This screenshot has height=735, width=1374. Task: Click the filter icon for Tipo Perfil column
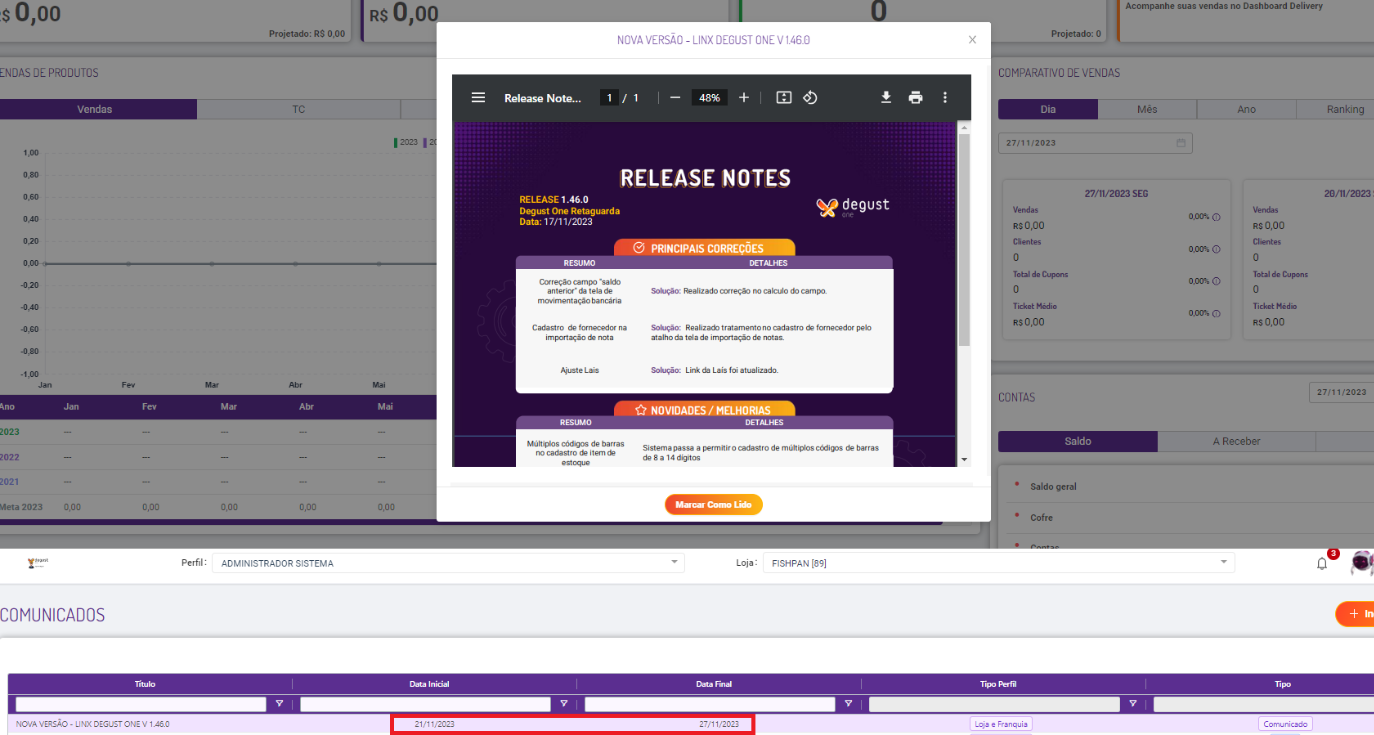click(x=1132, y=704)
